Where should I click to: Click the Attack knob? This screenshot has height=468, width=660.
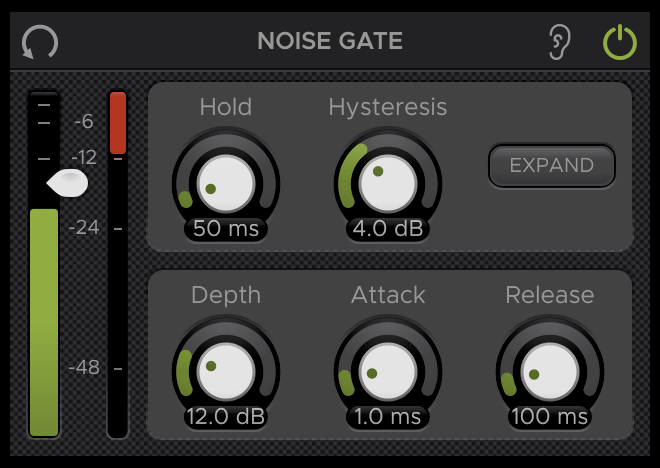coord(388,372)
